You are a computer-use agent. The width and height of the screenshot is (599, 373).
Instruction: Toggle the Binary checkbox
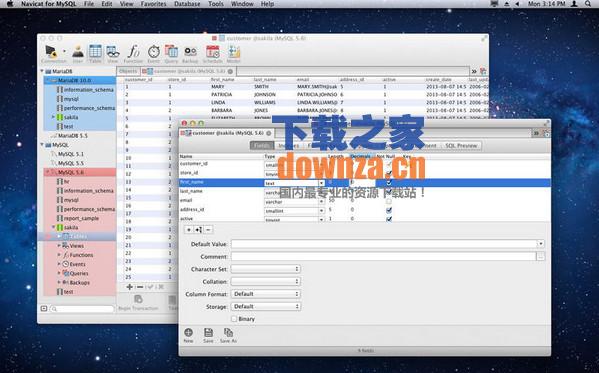pyautogui.click(x=234, y=319)
